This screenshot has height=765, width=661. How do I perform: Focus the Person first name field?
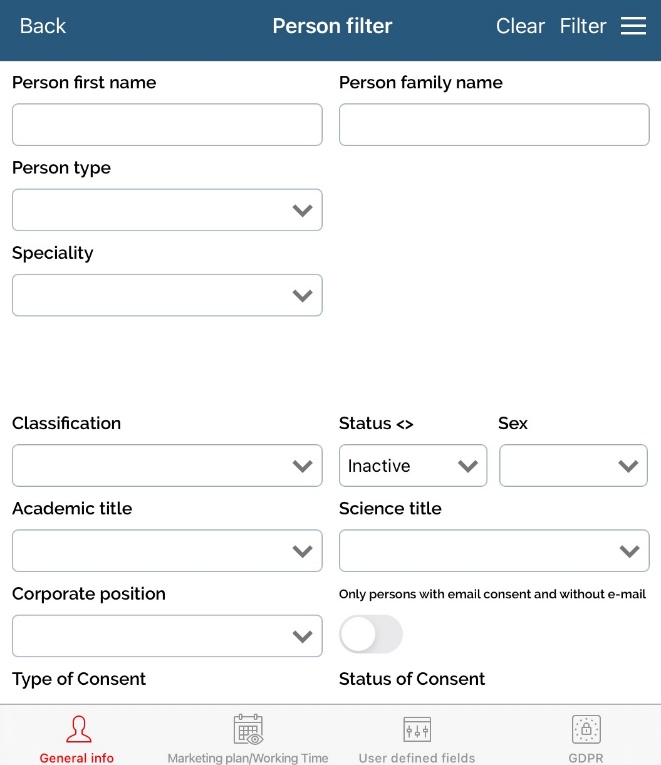click(167, 125)
